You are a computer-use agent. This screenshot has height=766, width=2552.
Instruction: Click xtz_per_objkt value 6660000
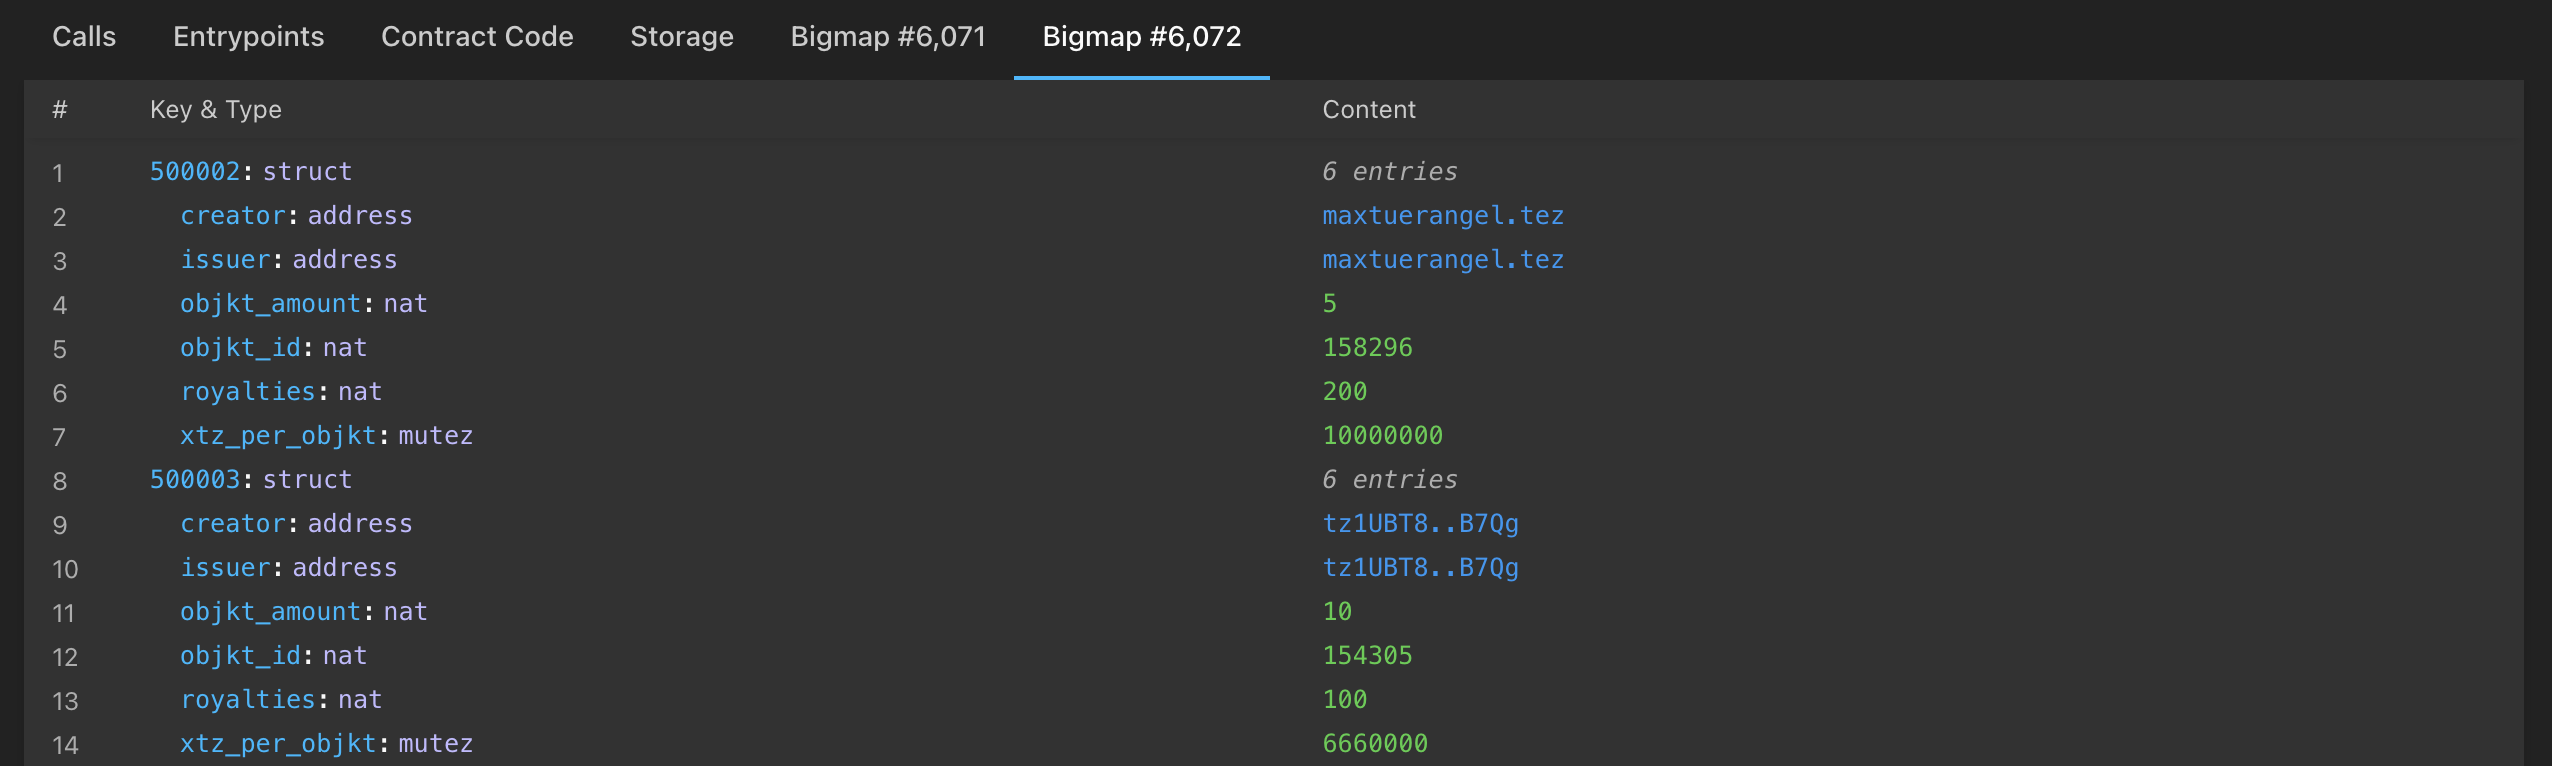click(1375, 744)
